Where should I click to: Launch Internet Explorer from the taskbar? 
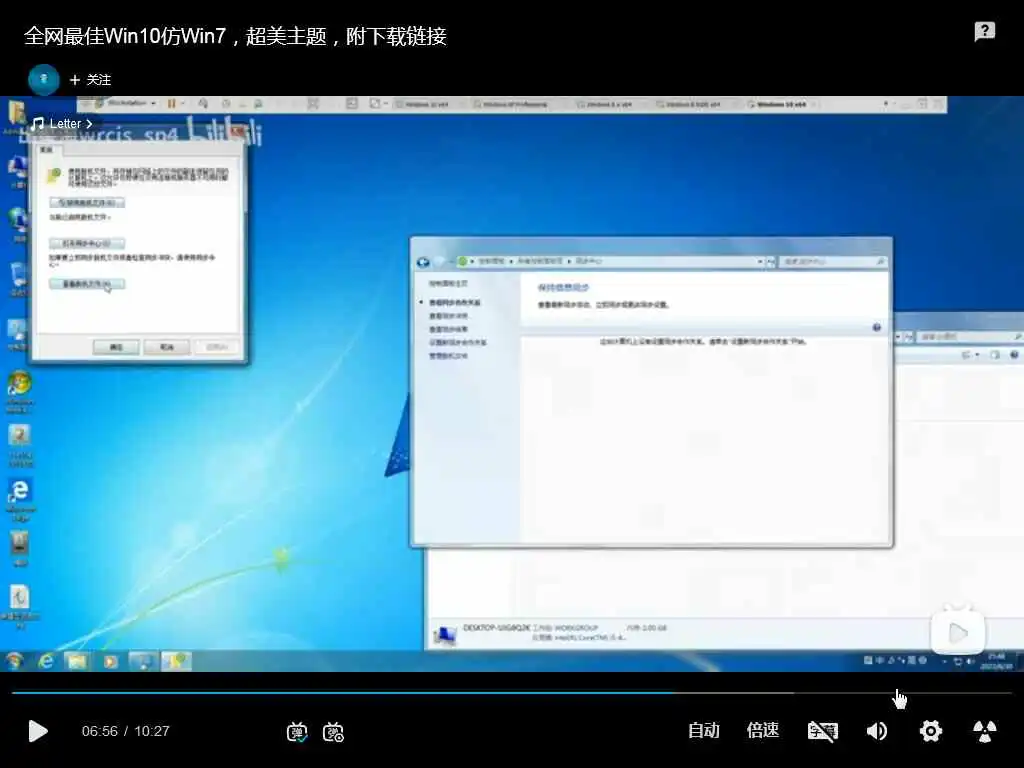(46, 661)
